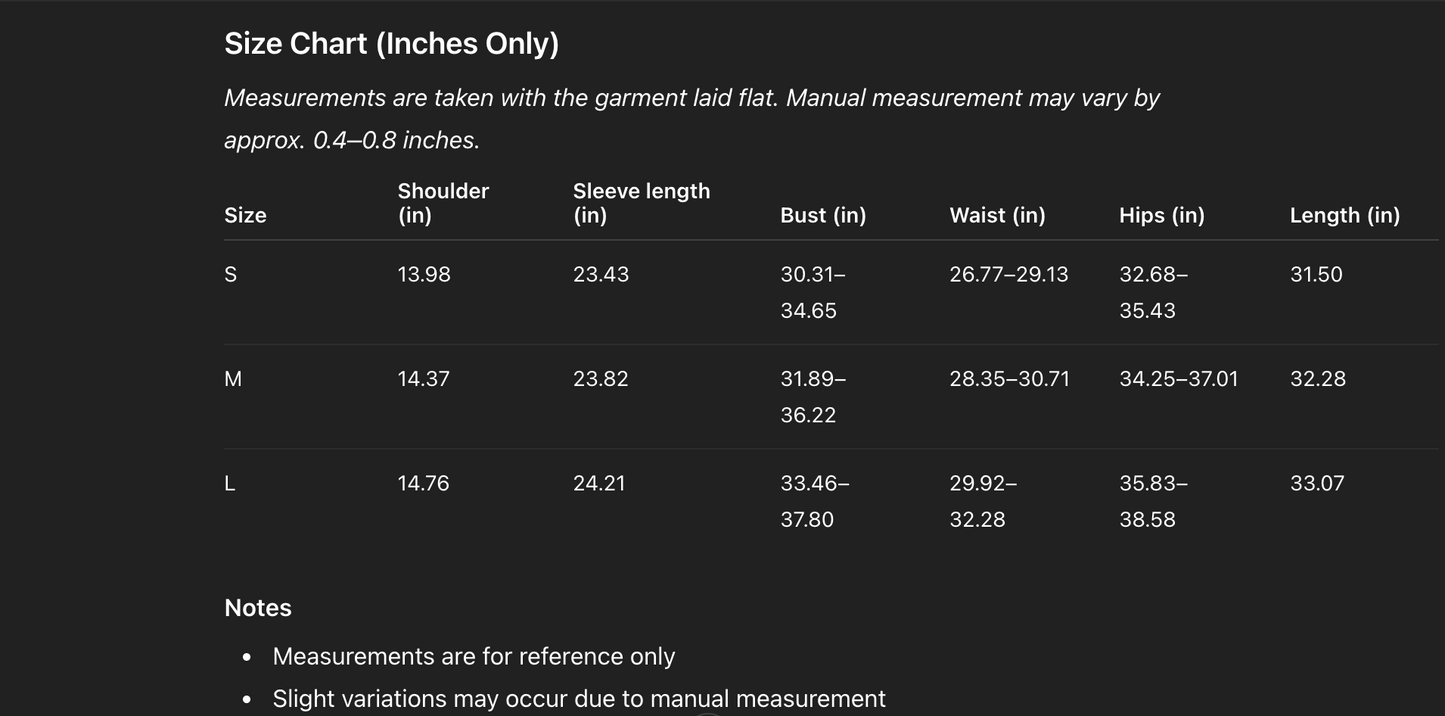Click the 14.76 shoulder value
1445x716 pixels.
tap(423, 483)
